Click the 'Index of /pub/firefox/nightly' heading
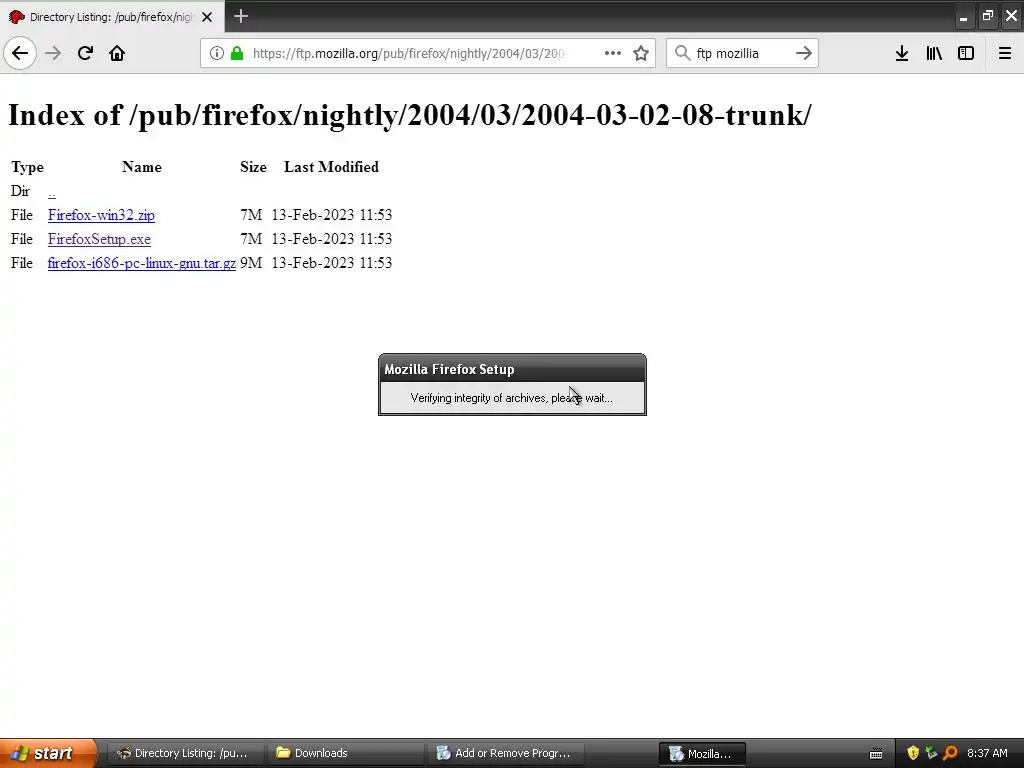This screenshot has width=1024, height=768. coord(409,115)
